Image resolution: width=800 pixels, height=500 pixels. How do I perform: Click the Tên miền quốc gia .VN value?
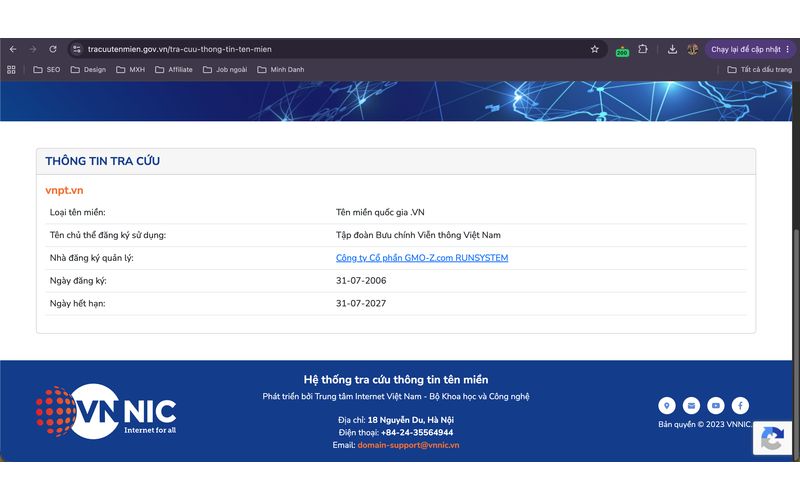380,212
